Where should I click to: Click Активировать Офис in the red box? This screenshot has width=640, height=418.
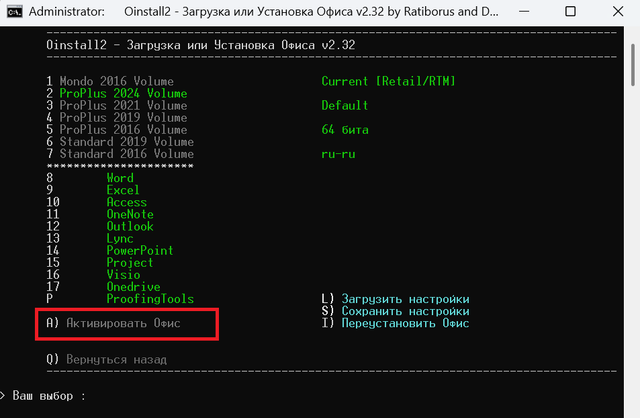125,324
